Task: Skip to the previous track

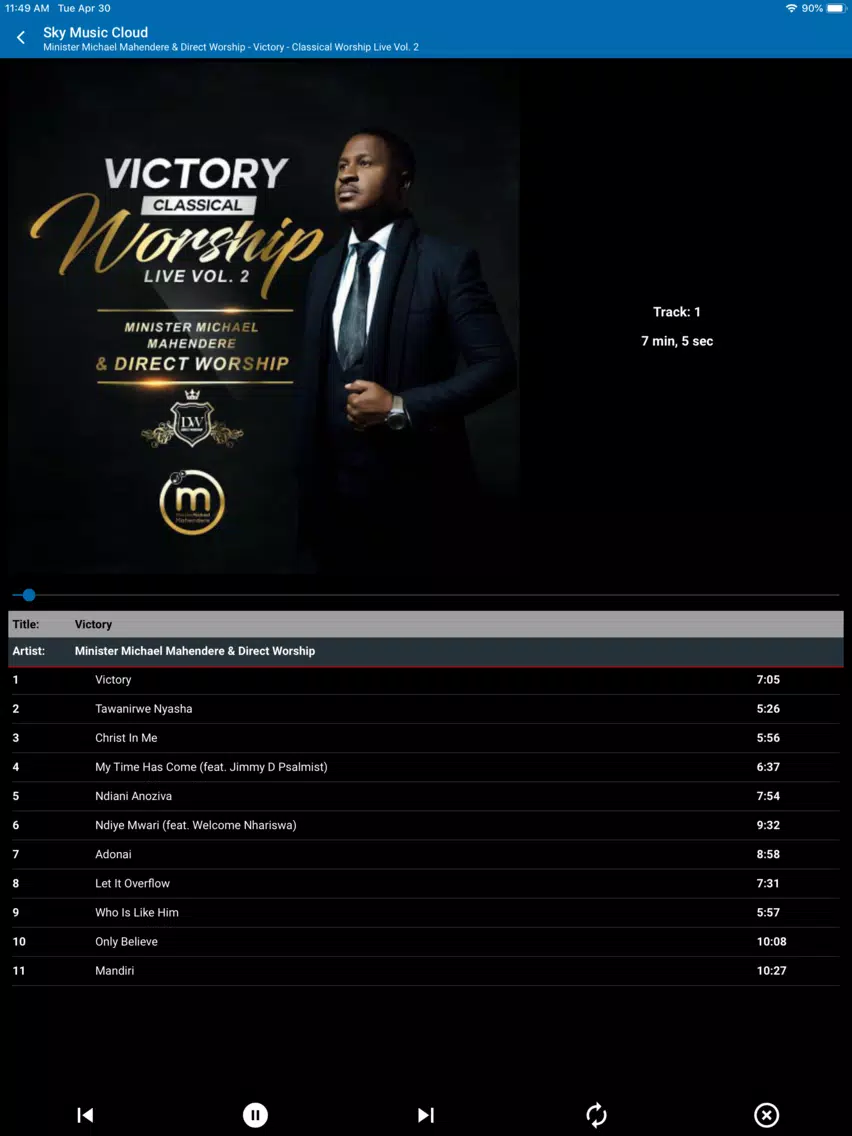Action: [85, 1115]
